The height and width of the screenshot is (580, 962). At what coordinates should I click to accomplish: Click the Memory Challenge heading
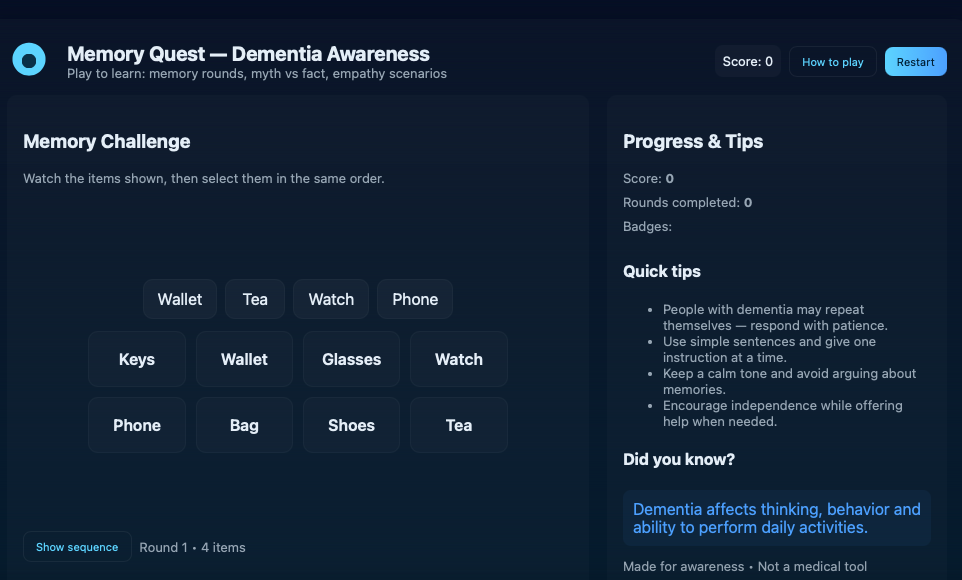tap(107, 142)
